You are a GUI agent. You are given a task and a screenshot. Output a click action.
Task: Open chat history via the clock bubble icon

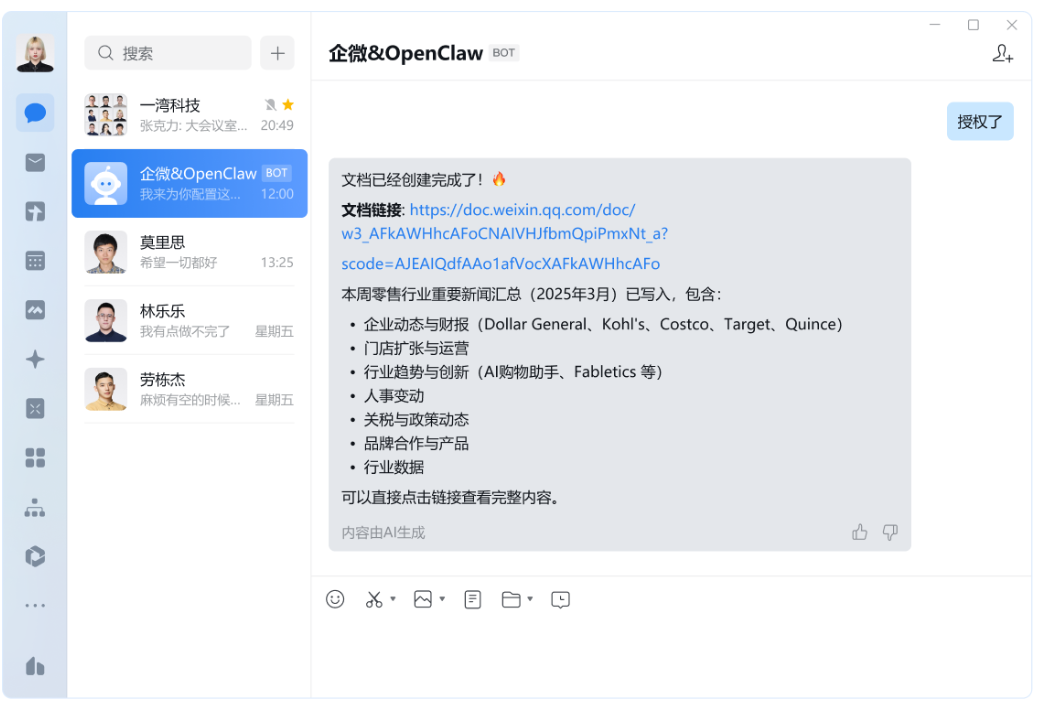pyautogui.click(x=560, y=599)
